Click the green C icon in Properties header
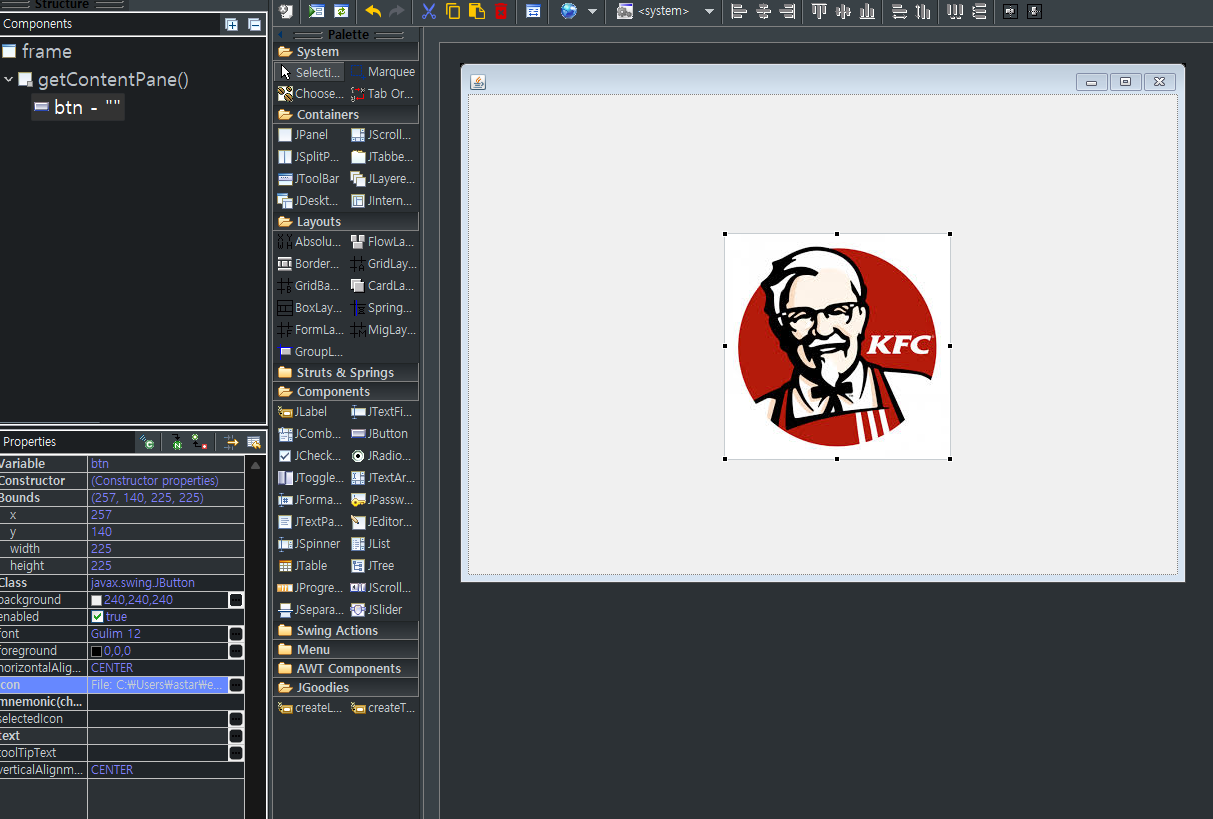 [148, 442]
